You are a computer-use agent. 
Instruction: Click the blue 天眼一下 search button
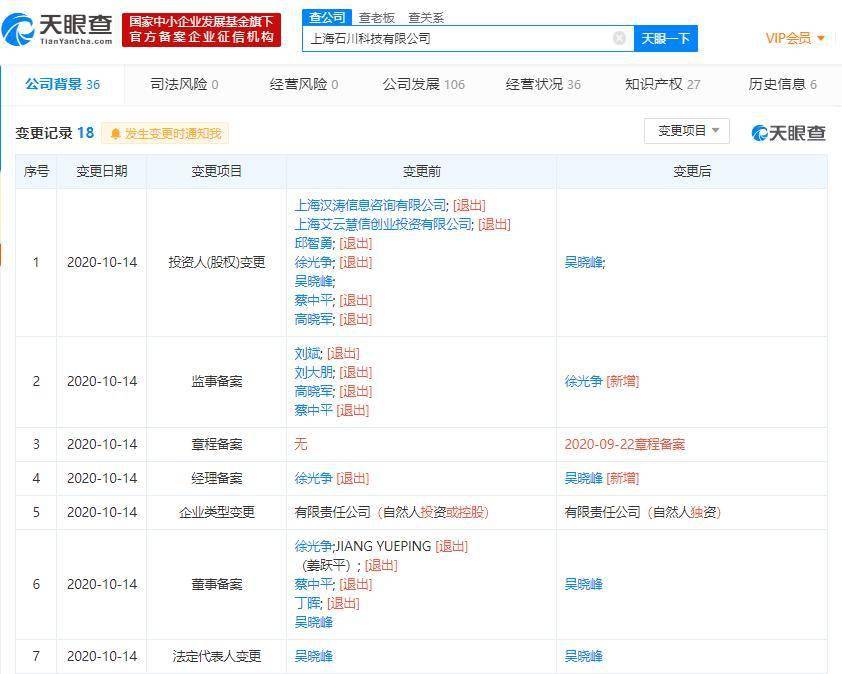tap(665, 37)
